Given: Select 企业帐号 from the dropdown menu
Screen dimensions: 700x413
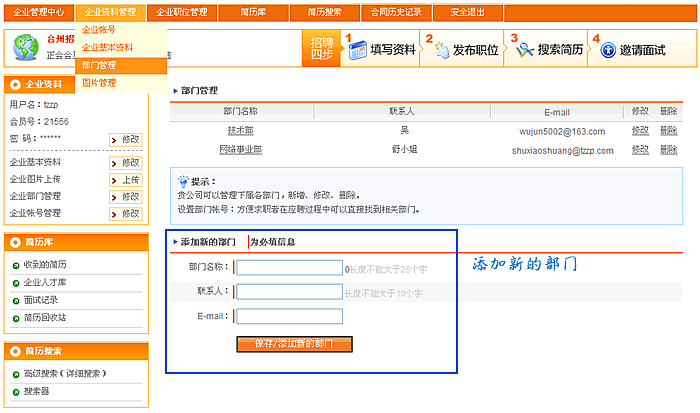Looking at the screenshot, I should pyautogui.click(x=99, y=30).
